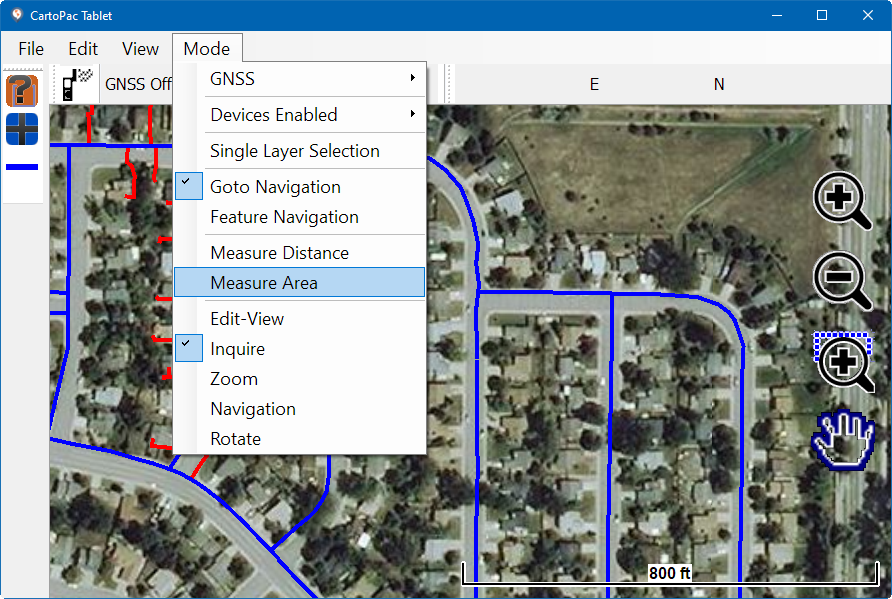Open the File menu
The width and height of the screenshot is (892, 599).
pos(31,48)
